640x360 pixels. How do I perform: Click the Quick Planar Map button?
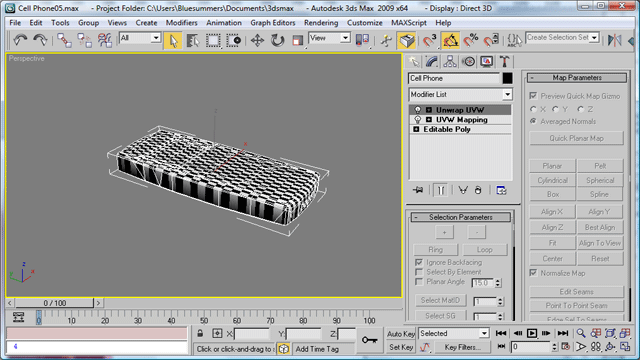click(576, 138)
